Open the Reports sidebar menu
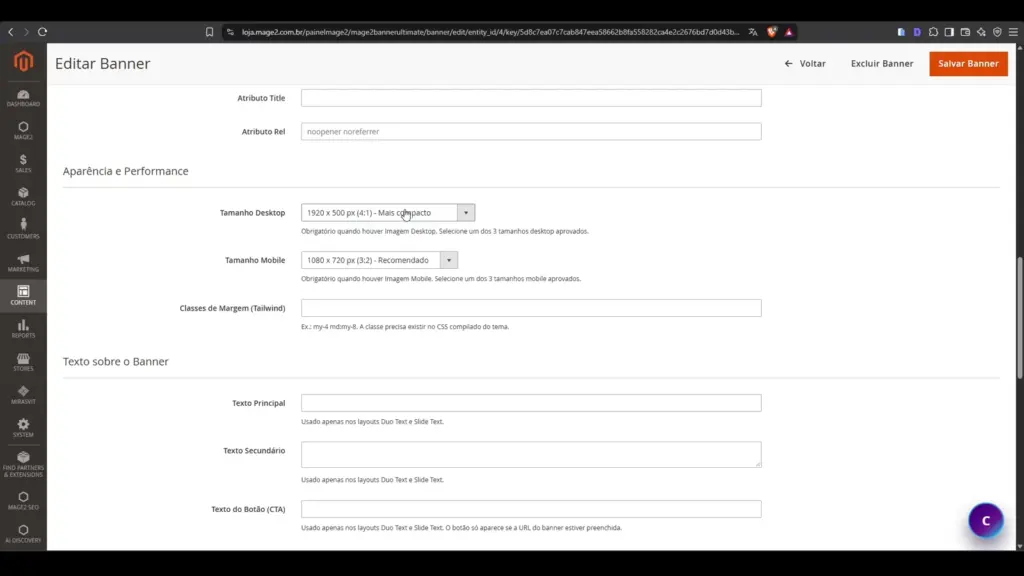 [x=23, y=328]
